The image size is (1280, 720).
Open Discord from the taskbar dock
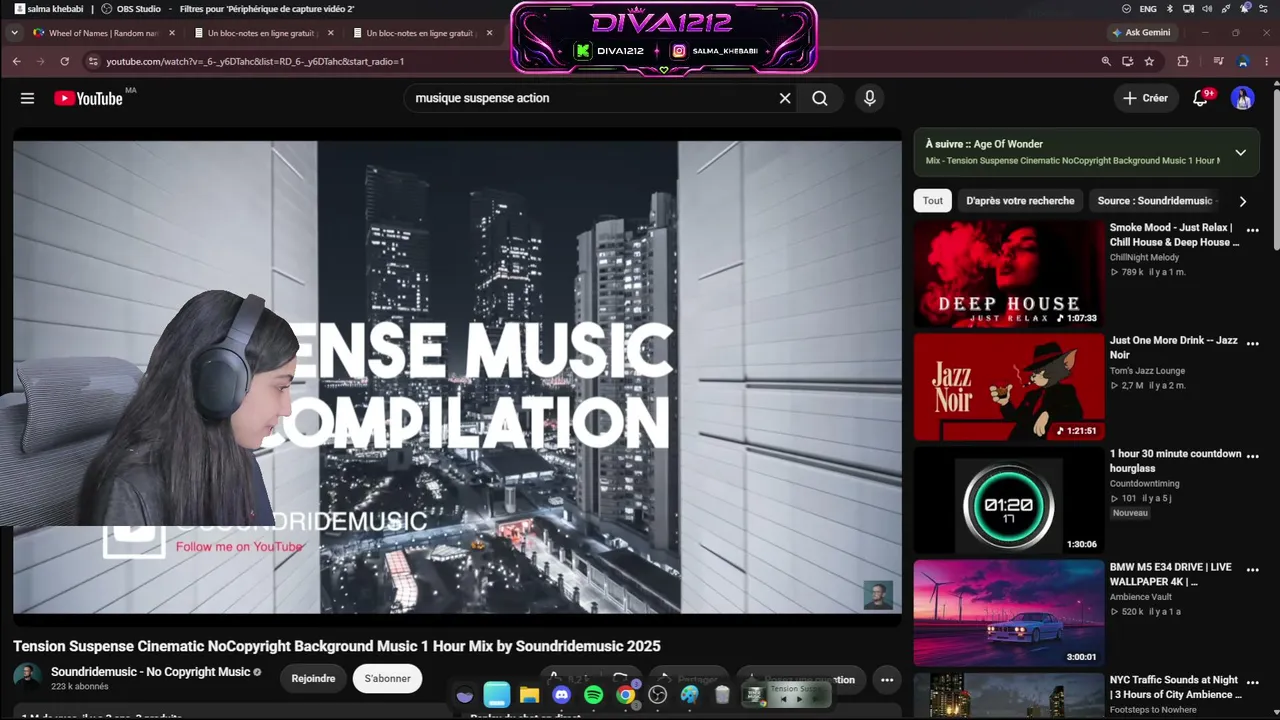(x=562, y=695)
